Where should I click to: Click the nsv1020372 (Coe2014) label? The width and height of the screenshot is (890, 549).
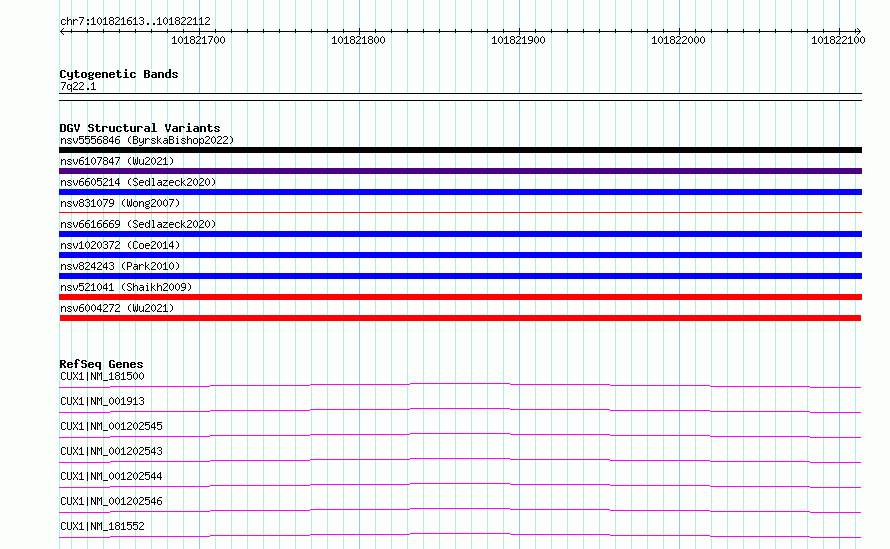[x=120, y=245]
